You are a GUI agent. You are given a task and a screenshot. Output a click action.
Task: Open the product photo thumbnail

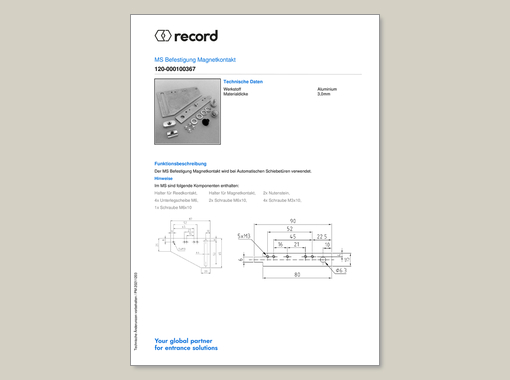pos(187,111)
